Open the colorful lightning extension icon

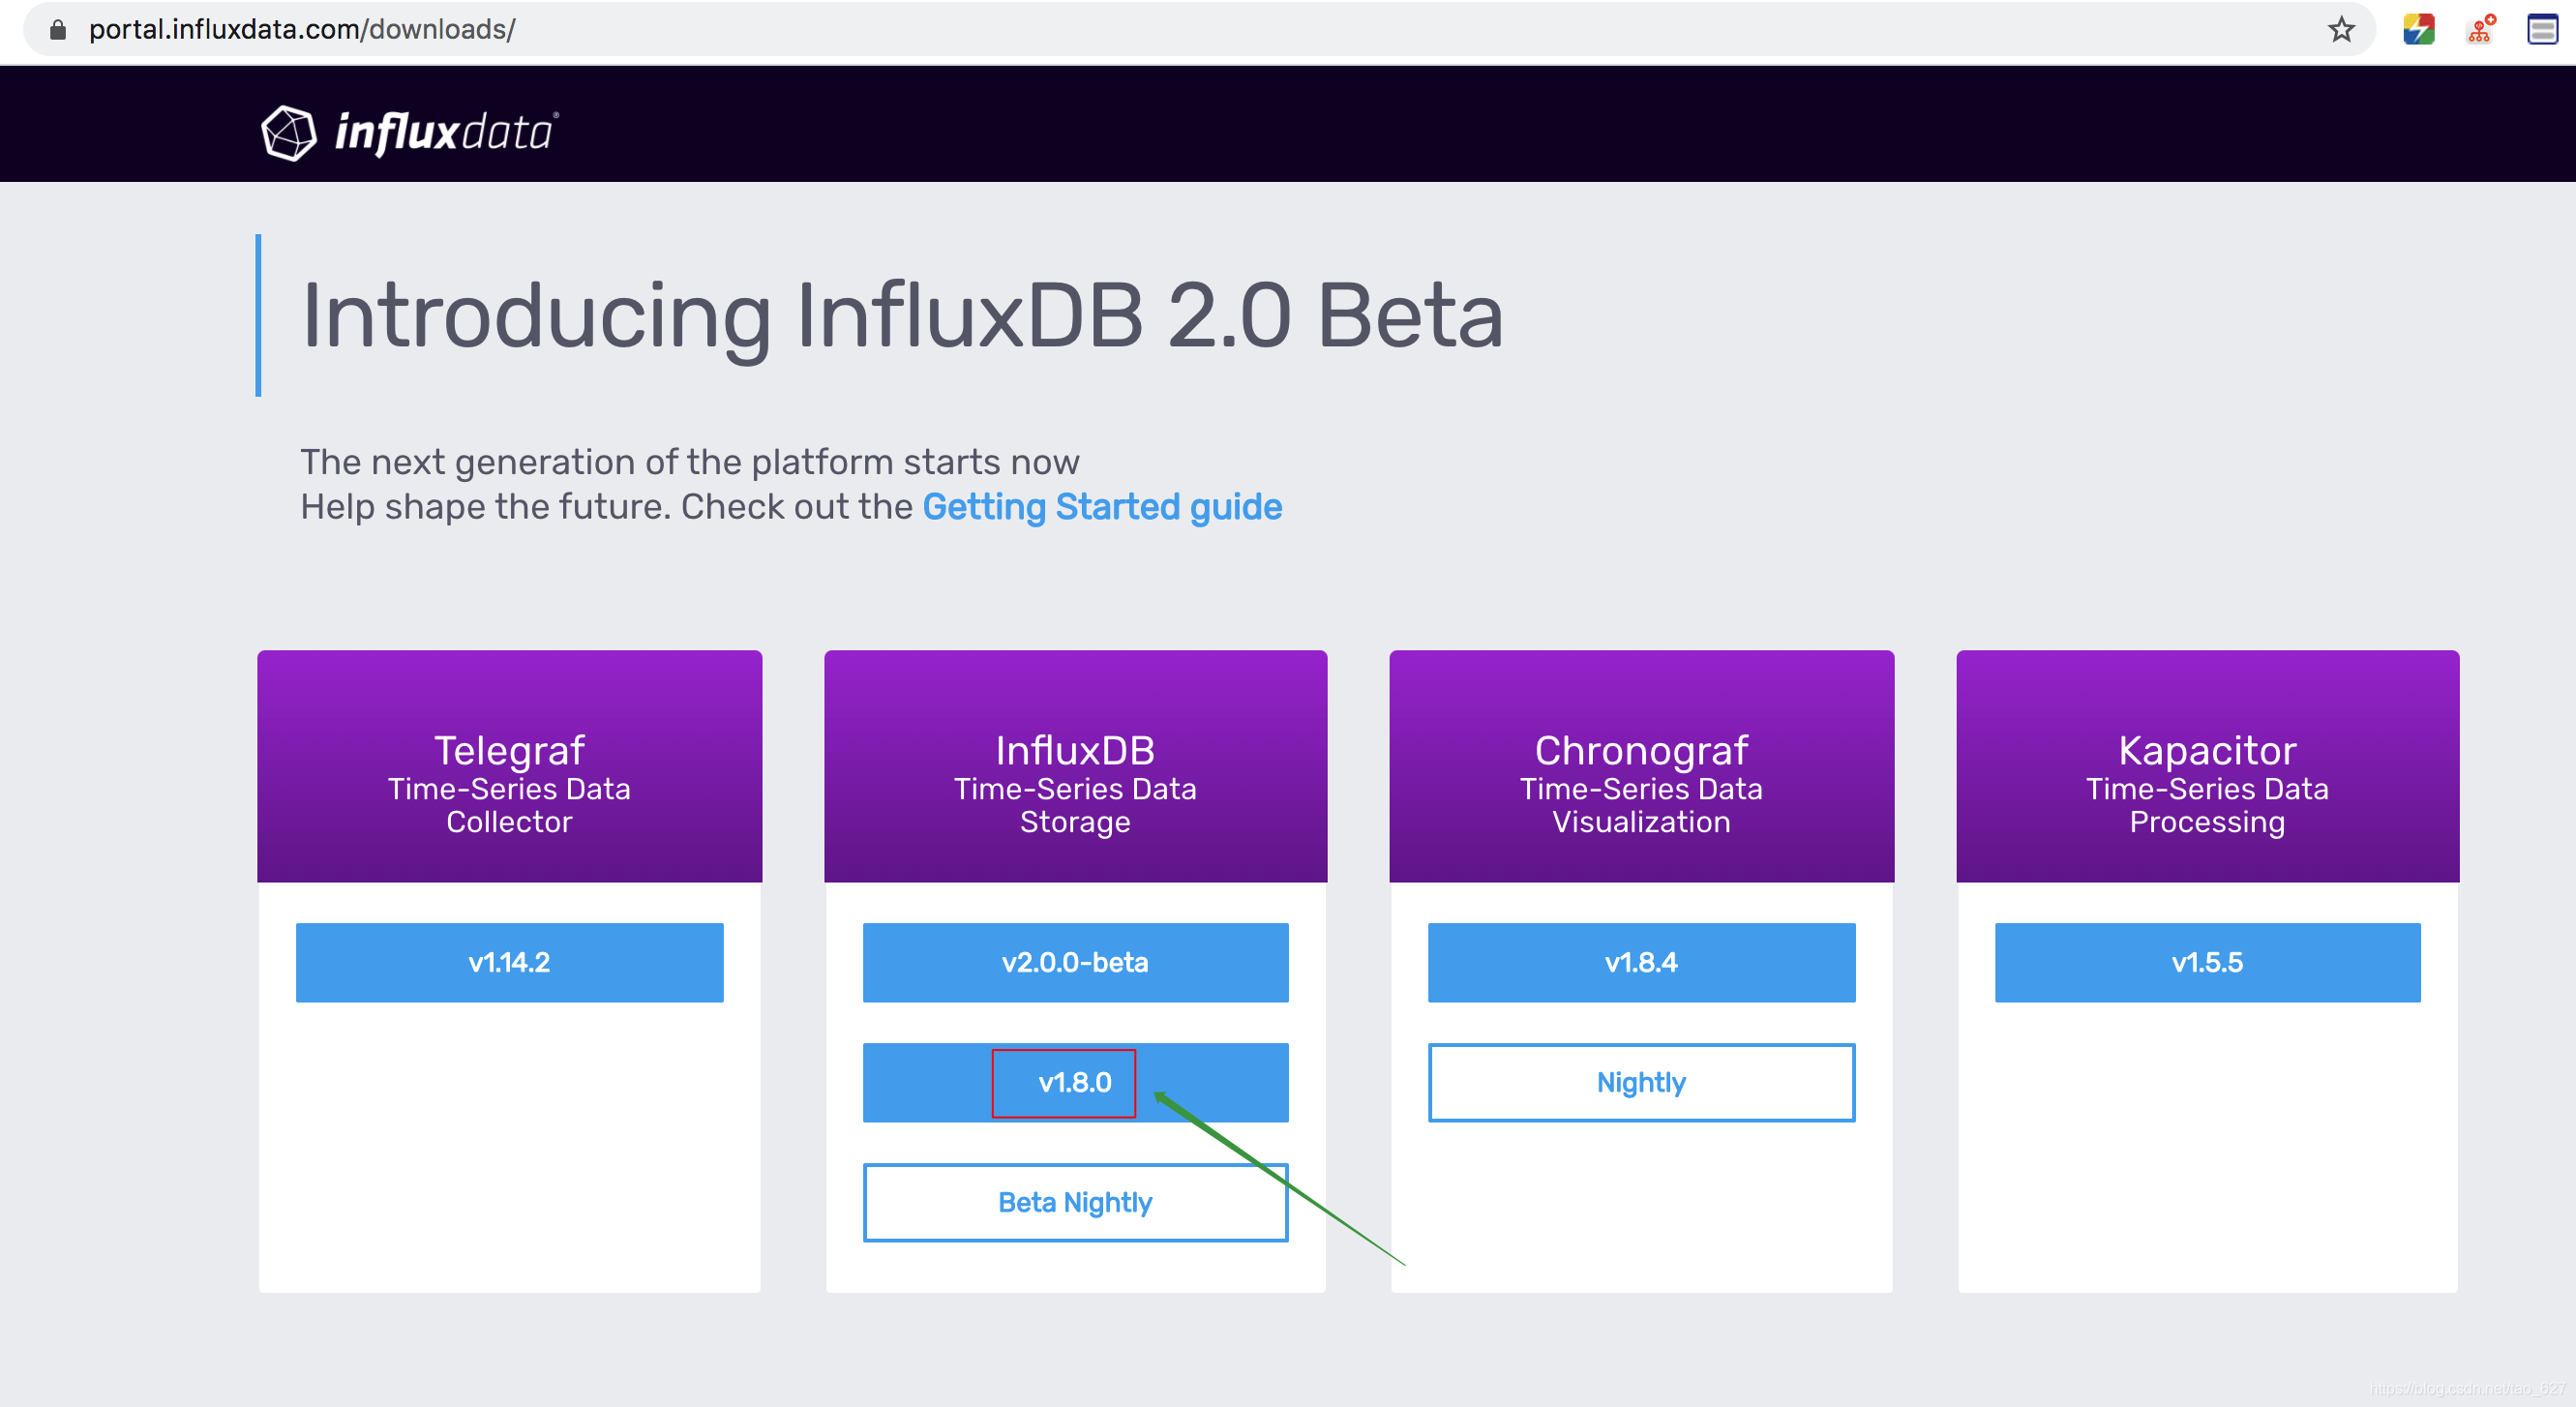coord(2418,30)
